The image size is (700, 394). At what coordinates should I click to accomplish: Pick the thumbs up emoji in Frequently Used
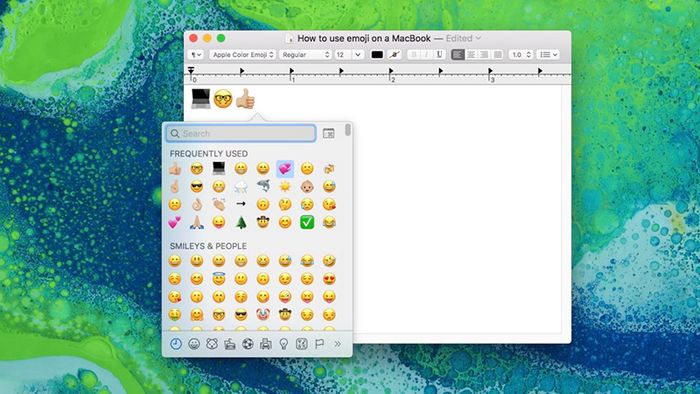click(x=175, y=169)
